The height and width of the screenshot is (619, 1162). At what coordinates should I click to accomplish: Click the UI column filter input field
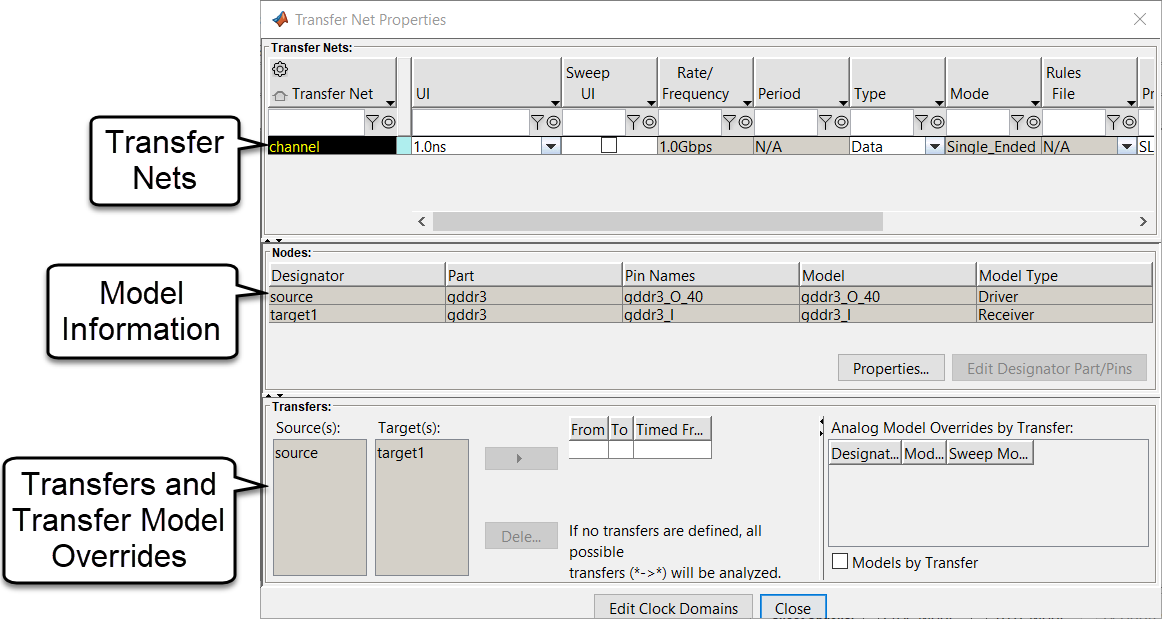pyautogui.click(x=471, y=122)
